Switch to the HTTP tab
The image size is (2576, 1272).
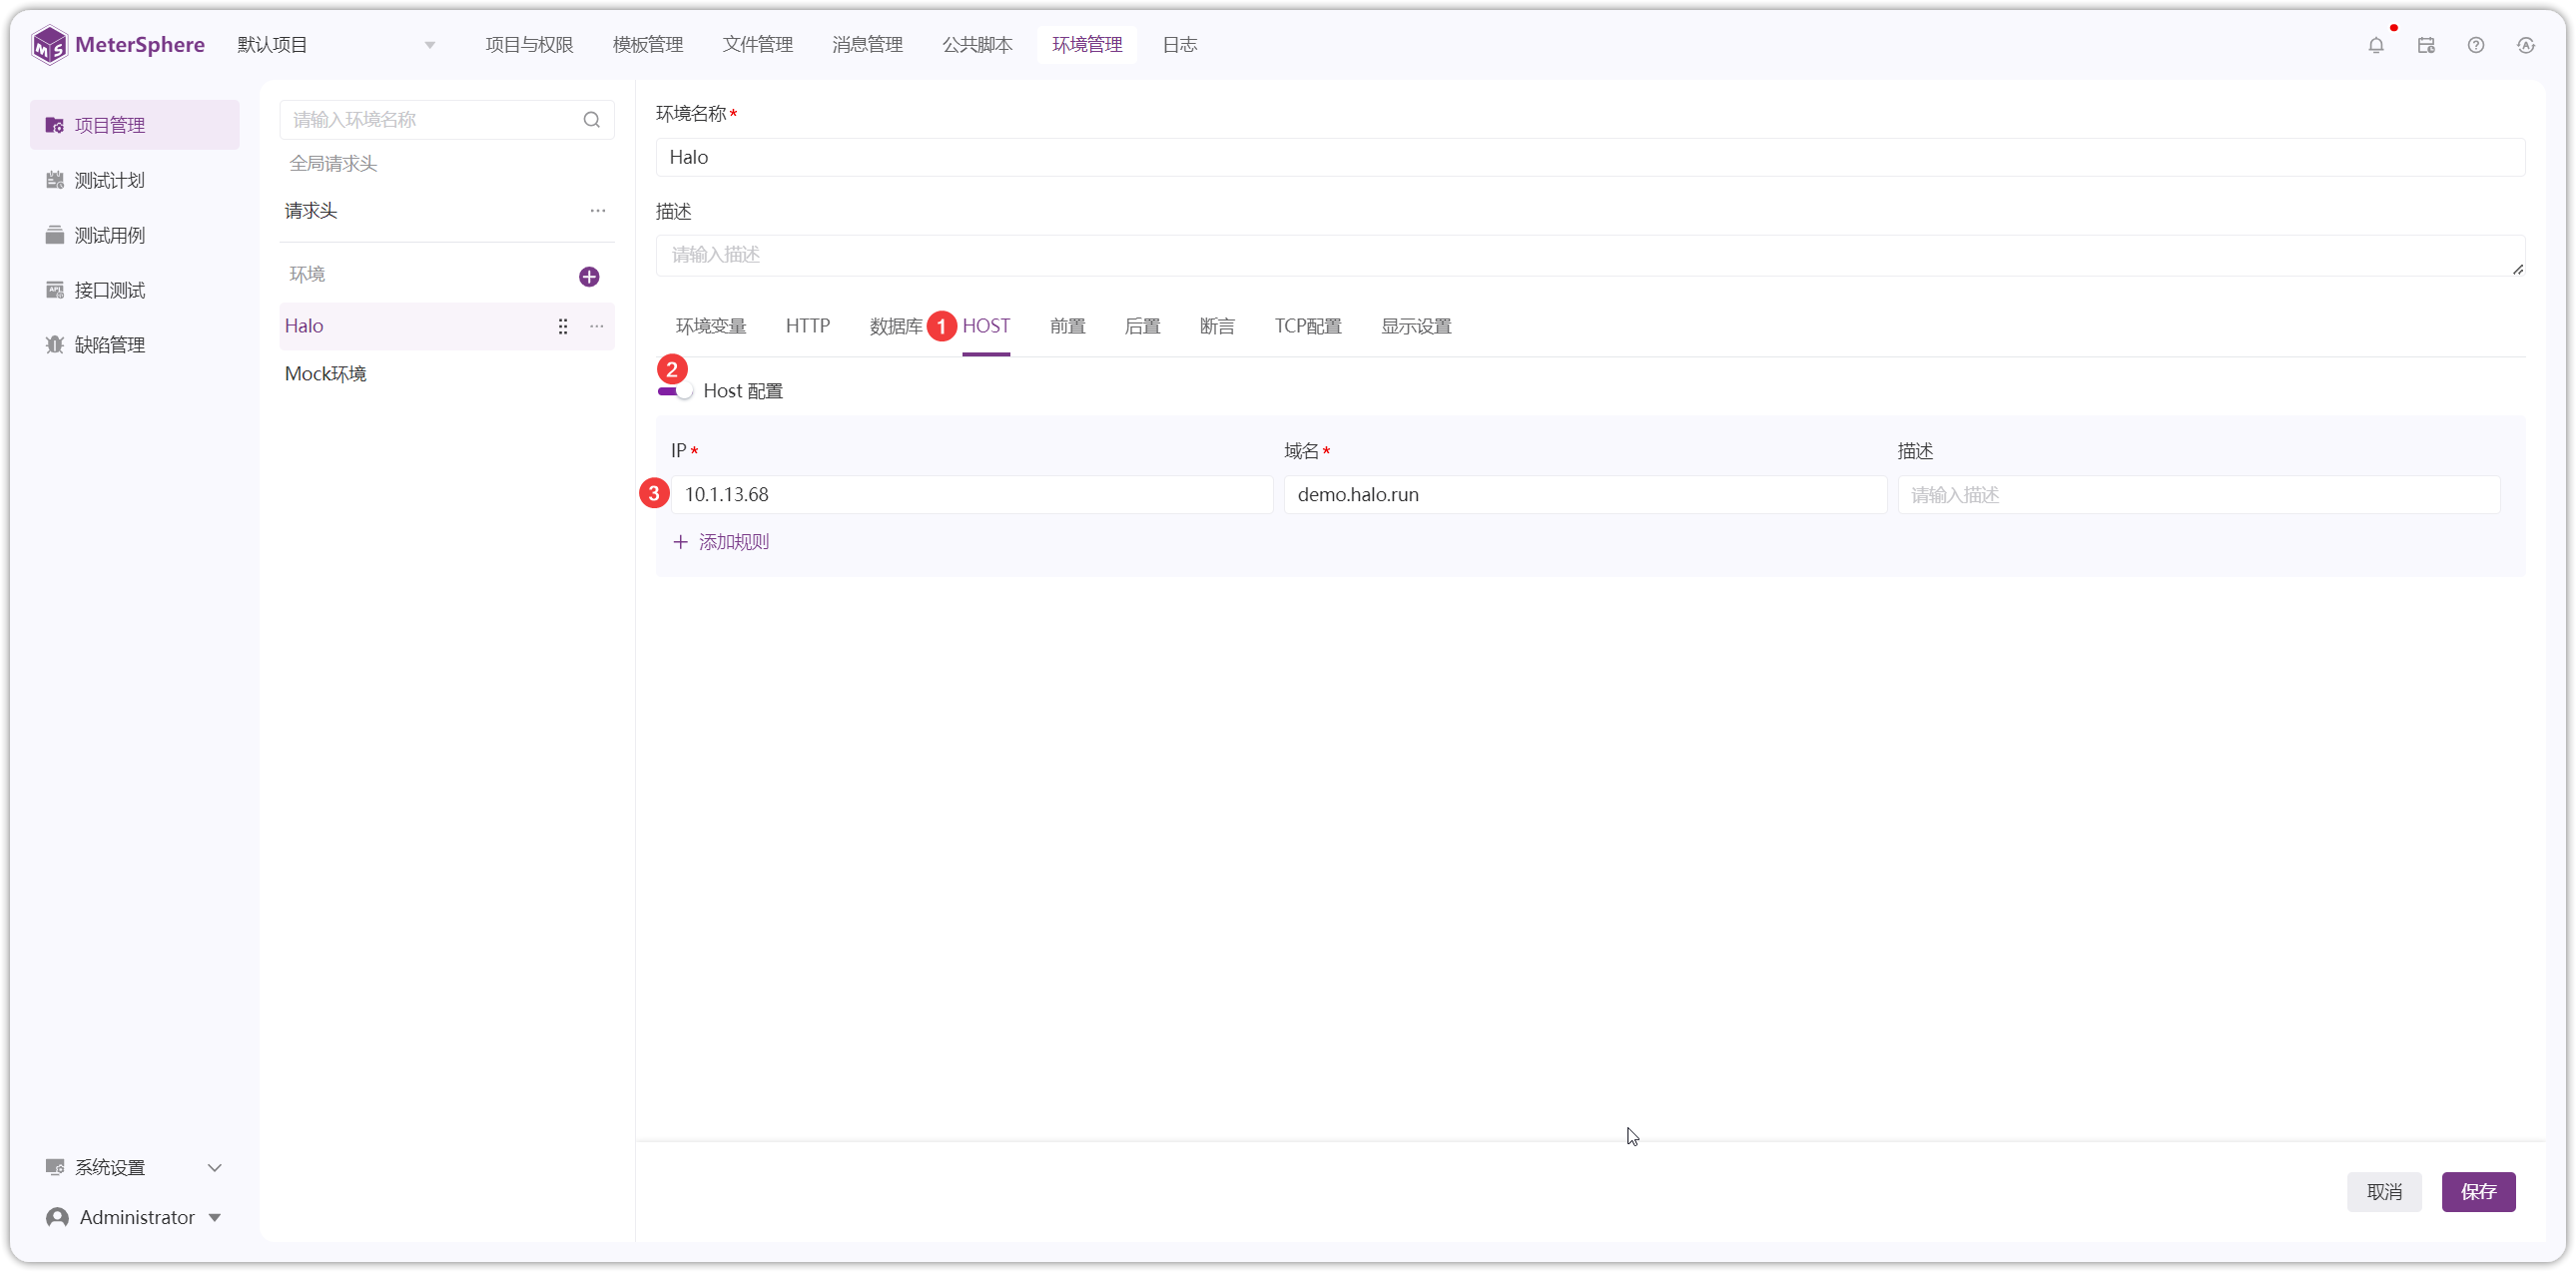[x=808, y=326]
